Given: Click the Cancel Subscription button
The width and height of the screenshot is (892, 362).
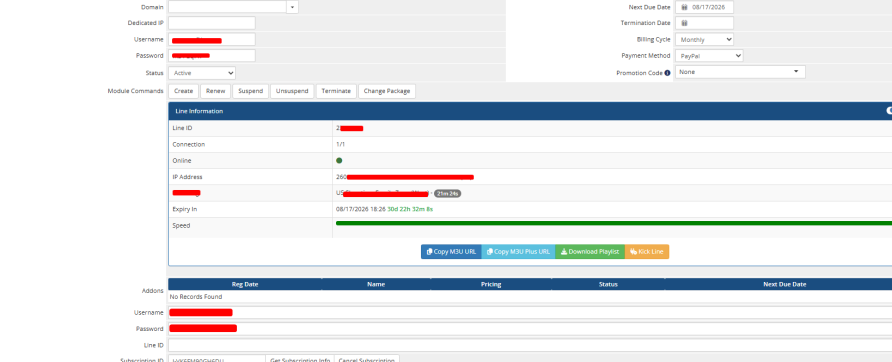Looking at the screenshot, I should (367, 360).
